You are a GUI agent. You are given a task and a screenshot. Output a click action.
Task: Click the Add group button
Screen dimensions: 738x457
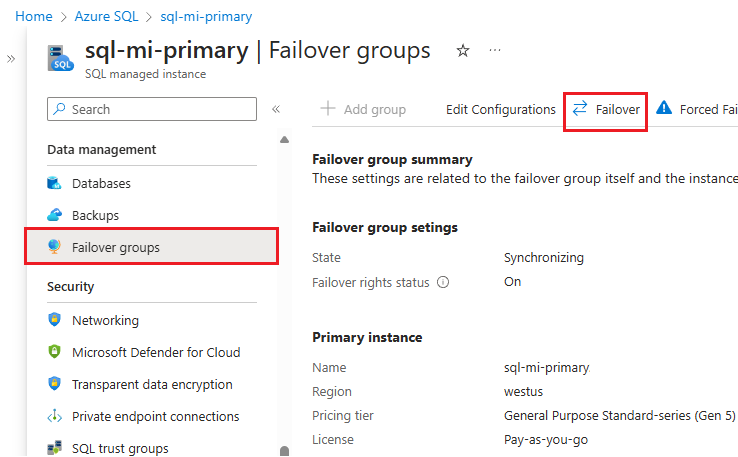(363, 109)
